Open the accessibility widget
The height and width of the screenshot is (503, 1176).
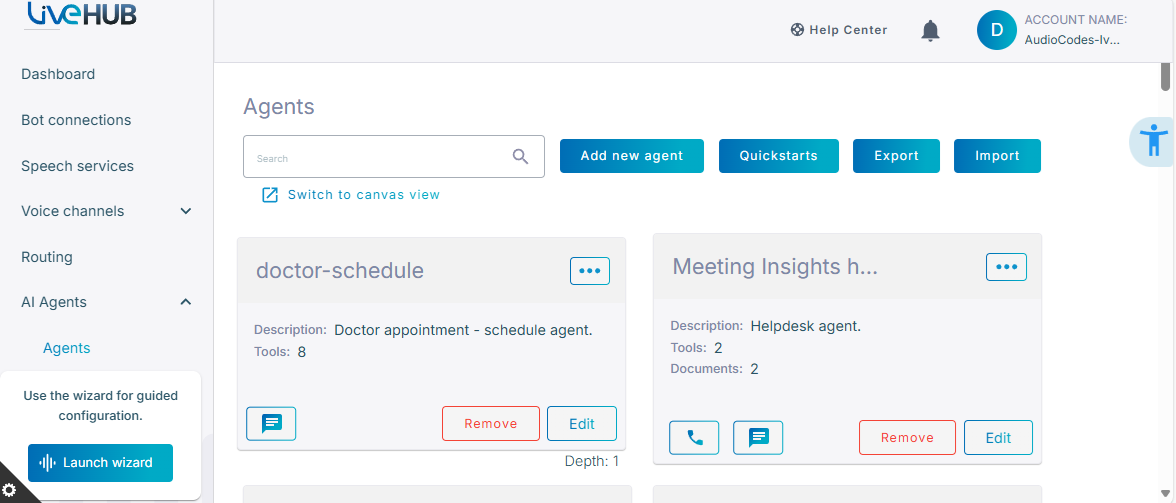pyautogui.click(x=1153, y=141)
